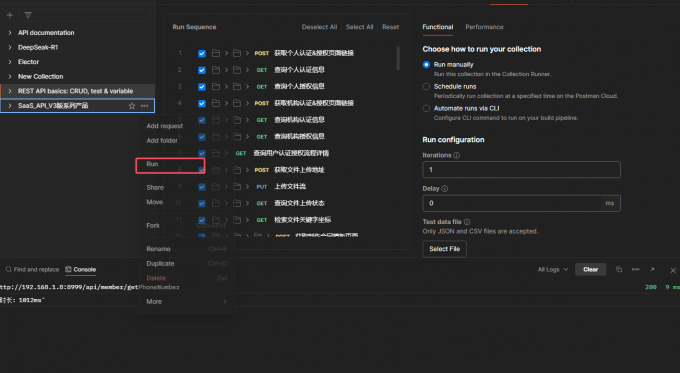Choose Delete from the context menu
Viewport: 680px width, 373px height.
pyautogui.click(x=156, y=278)
